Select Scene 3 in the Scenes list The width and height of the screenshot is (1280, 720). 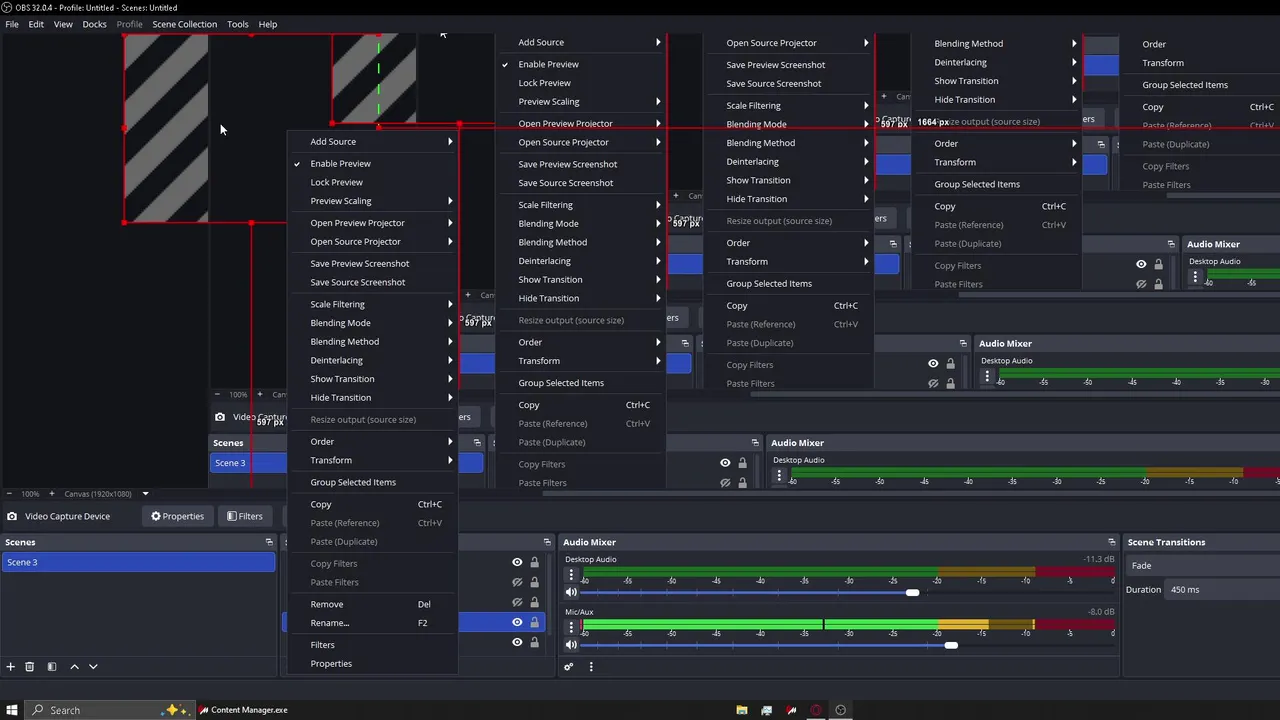pyautogui.click(x=138, y=563)
